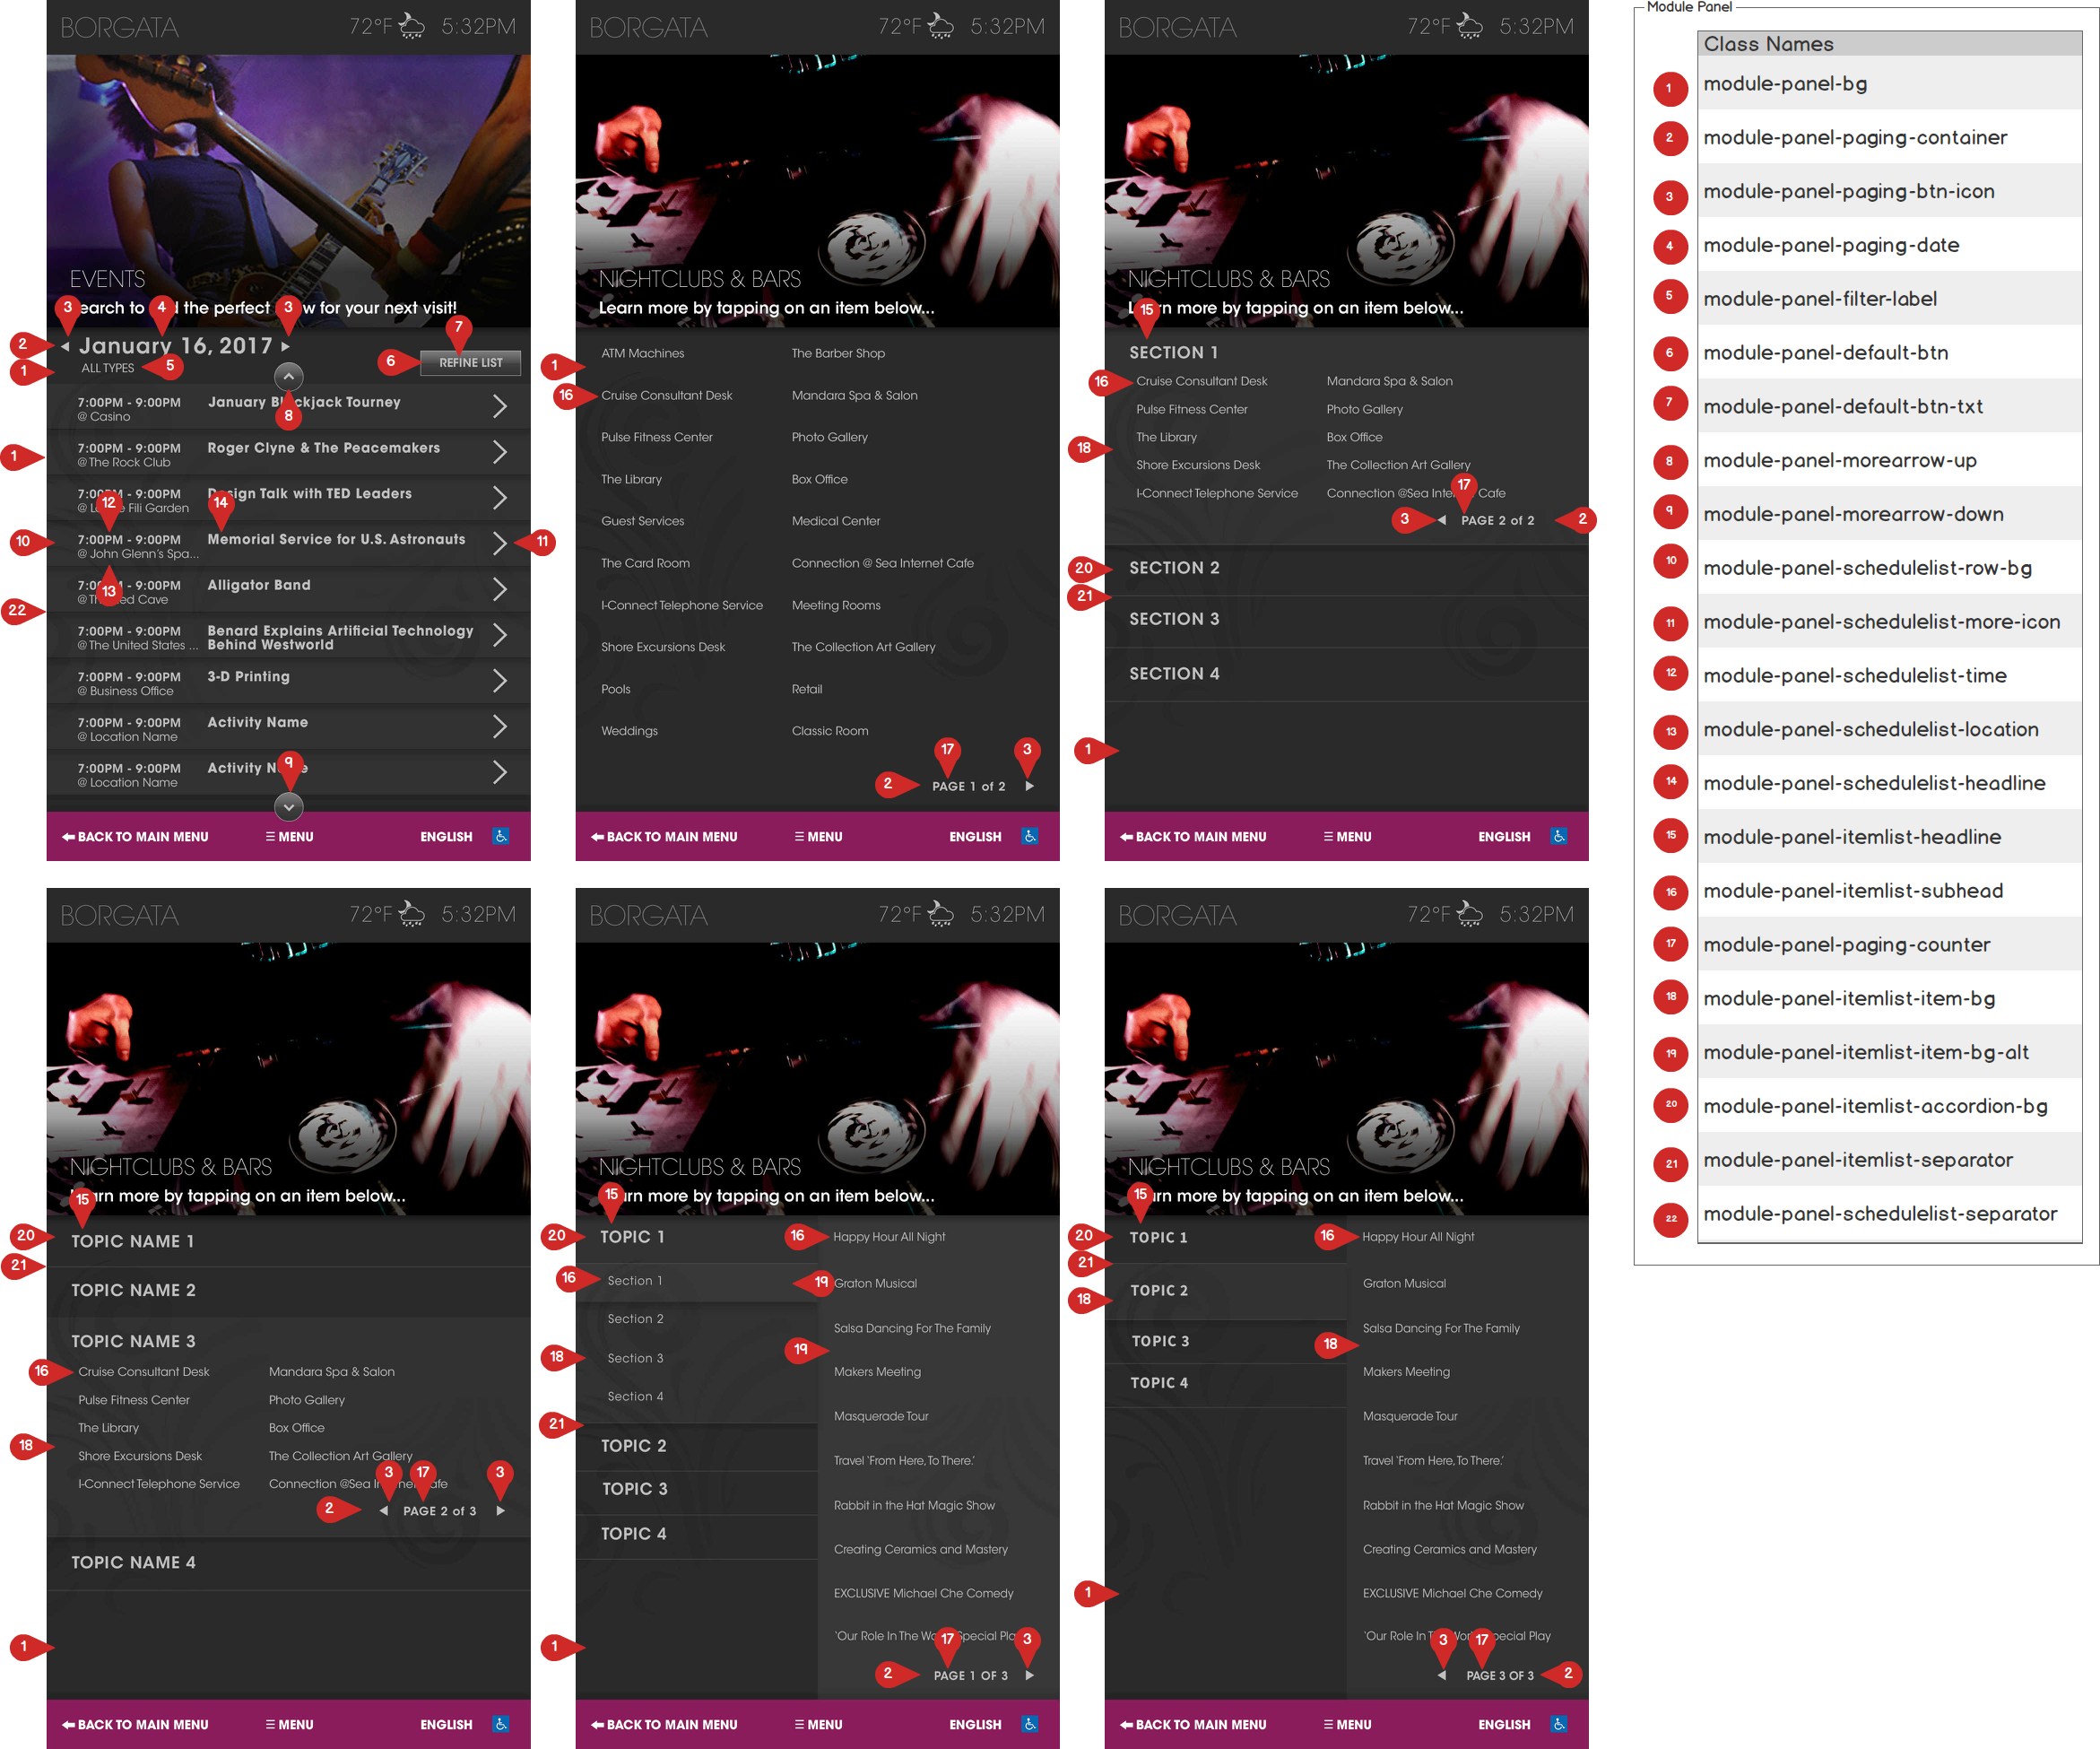Open the Weddings list item

[629, 731]
